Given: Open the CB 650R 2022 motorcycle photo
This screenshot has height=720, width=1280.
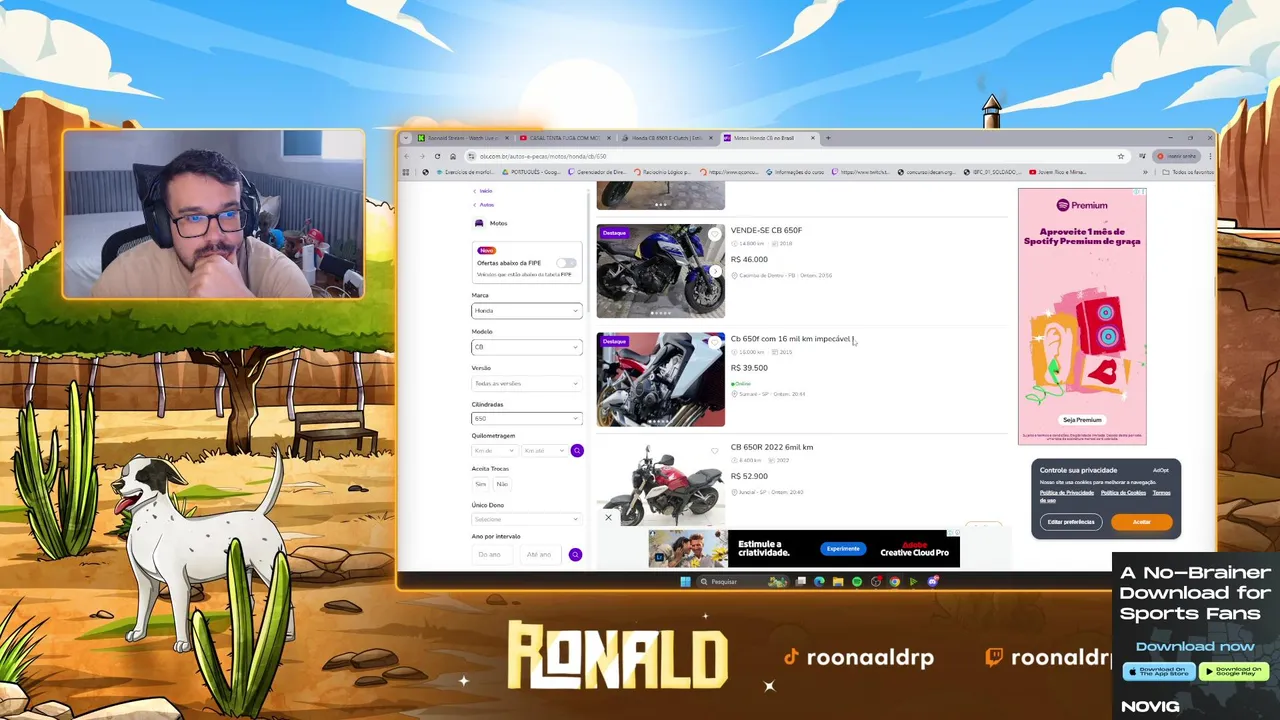Looking at the screenshot, I should pos(661,485).
